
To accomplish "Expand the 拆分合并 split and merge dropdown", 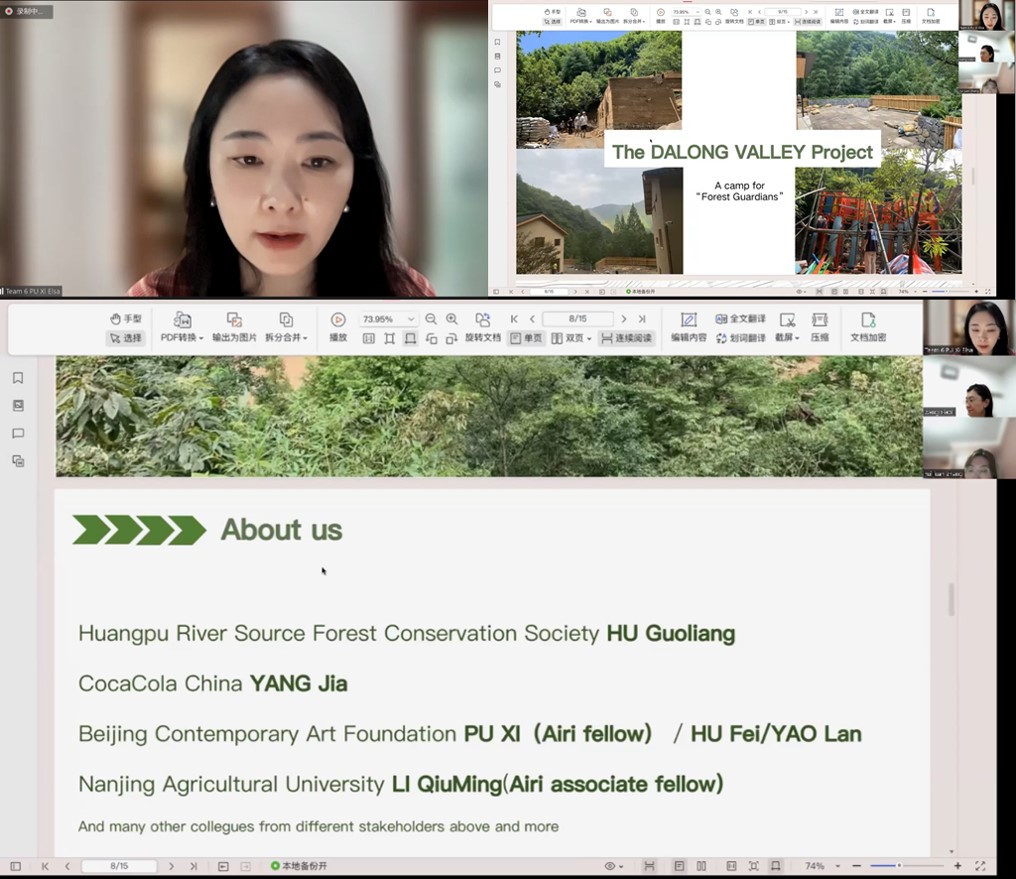I will 286,338.
